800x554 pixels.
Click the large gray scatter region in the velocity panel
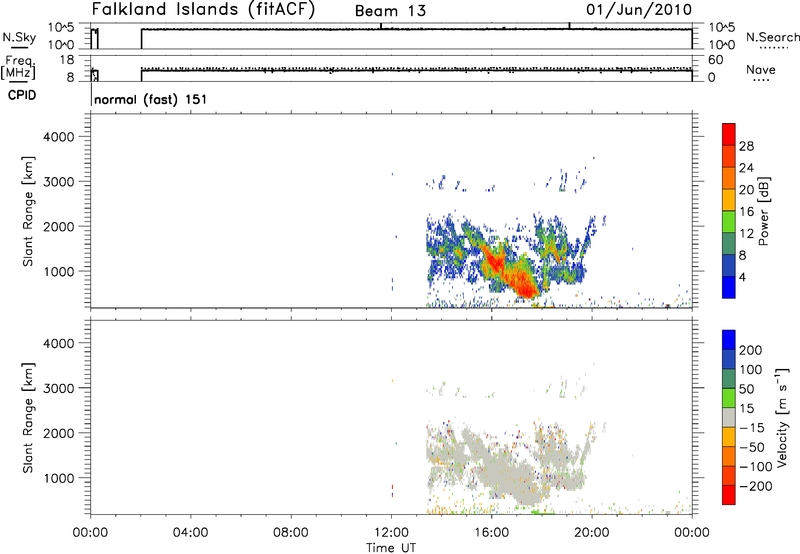coord(505,469)
